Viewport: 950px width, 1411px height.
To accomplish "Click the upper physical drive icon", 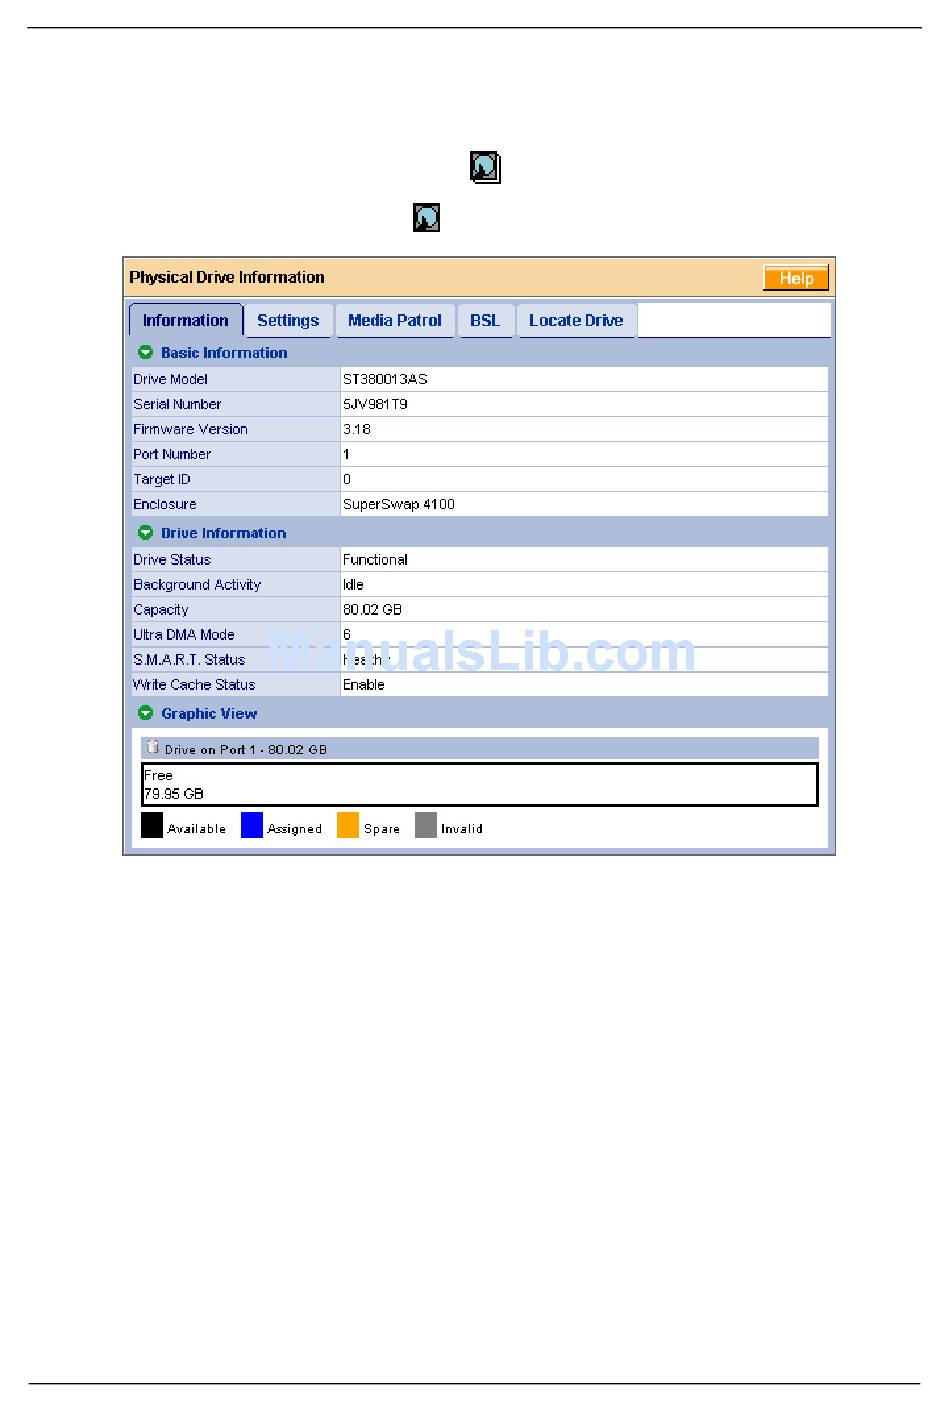I will click(485, 167).
